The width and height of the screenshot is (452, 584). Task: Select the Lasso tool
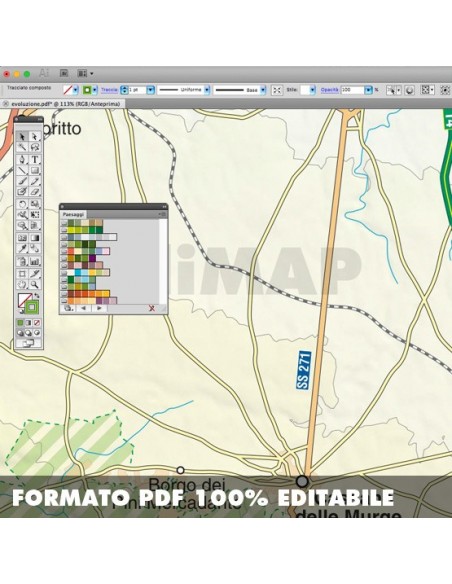(35, 147)
